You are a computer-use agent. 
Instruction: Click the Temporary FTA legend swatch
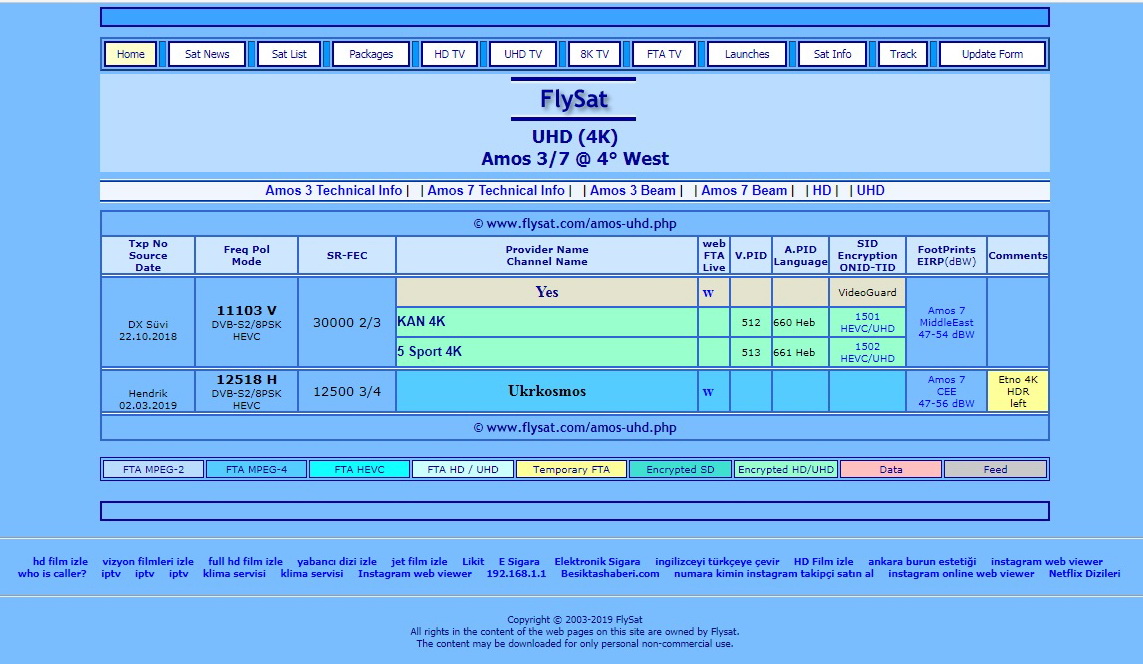point(571,469)
